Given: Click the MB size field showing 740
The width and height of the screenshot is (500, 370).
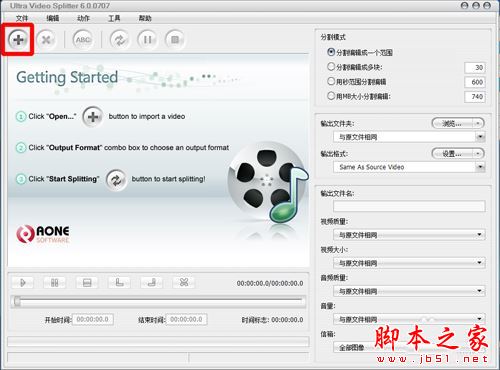Looking at the screenshot, I should (x=475, y=97).
